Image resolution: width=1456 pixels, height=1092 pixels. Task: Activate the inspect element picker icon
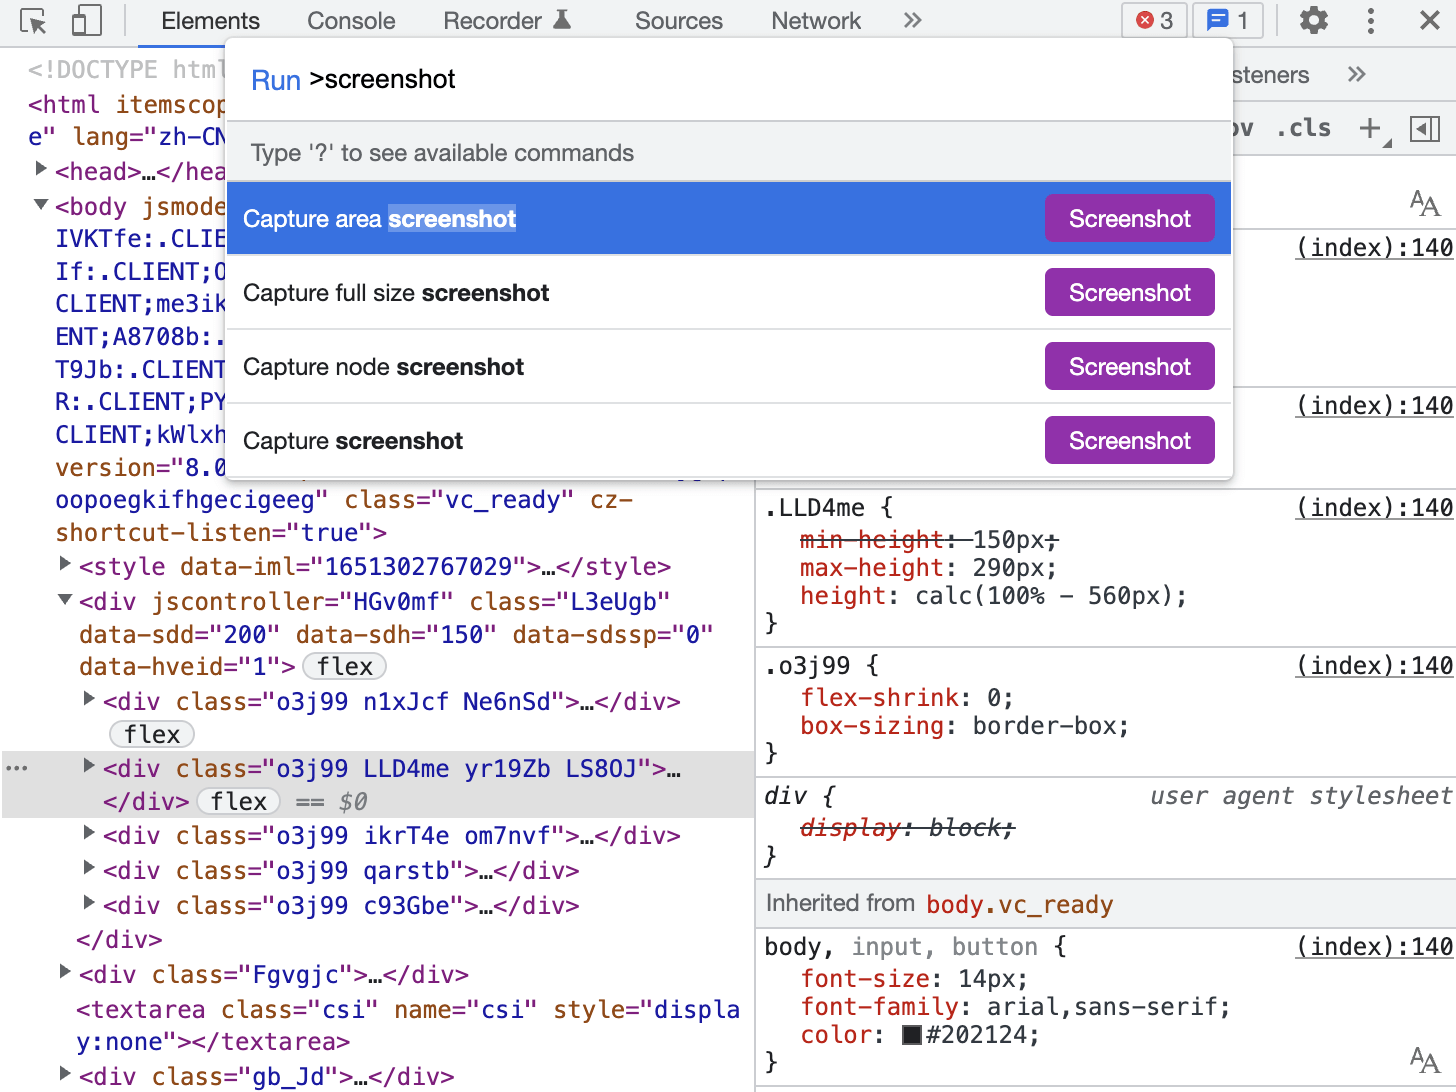point(33,20)
